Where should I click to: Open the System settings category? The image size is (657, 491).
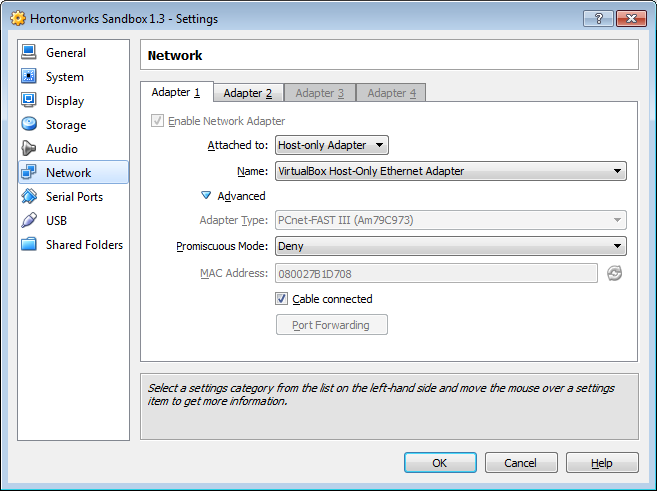coord(73,76)
